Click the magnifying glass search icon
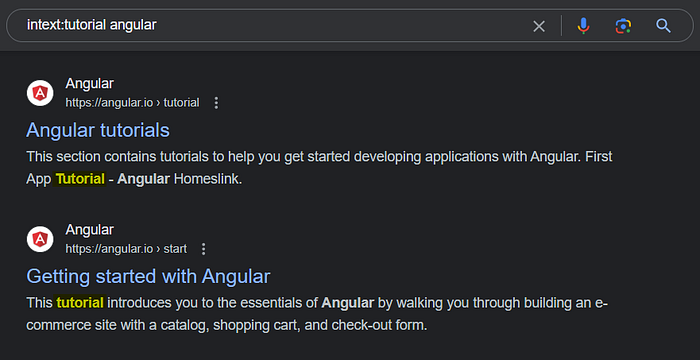The image size is (700, 360). (x=663, y=26)
